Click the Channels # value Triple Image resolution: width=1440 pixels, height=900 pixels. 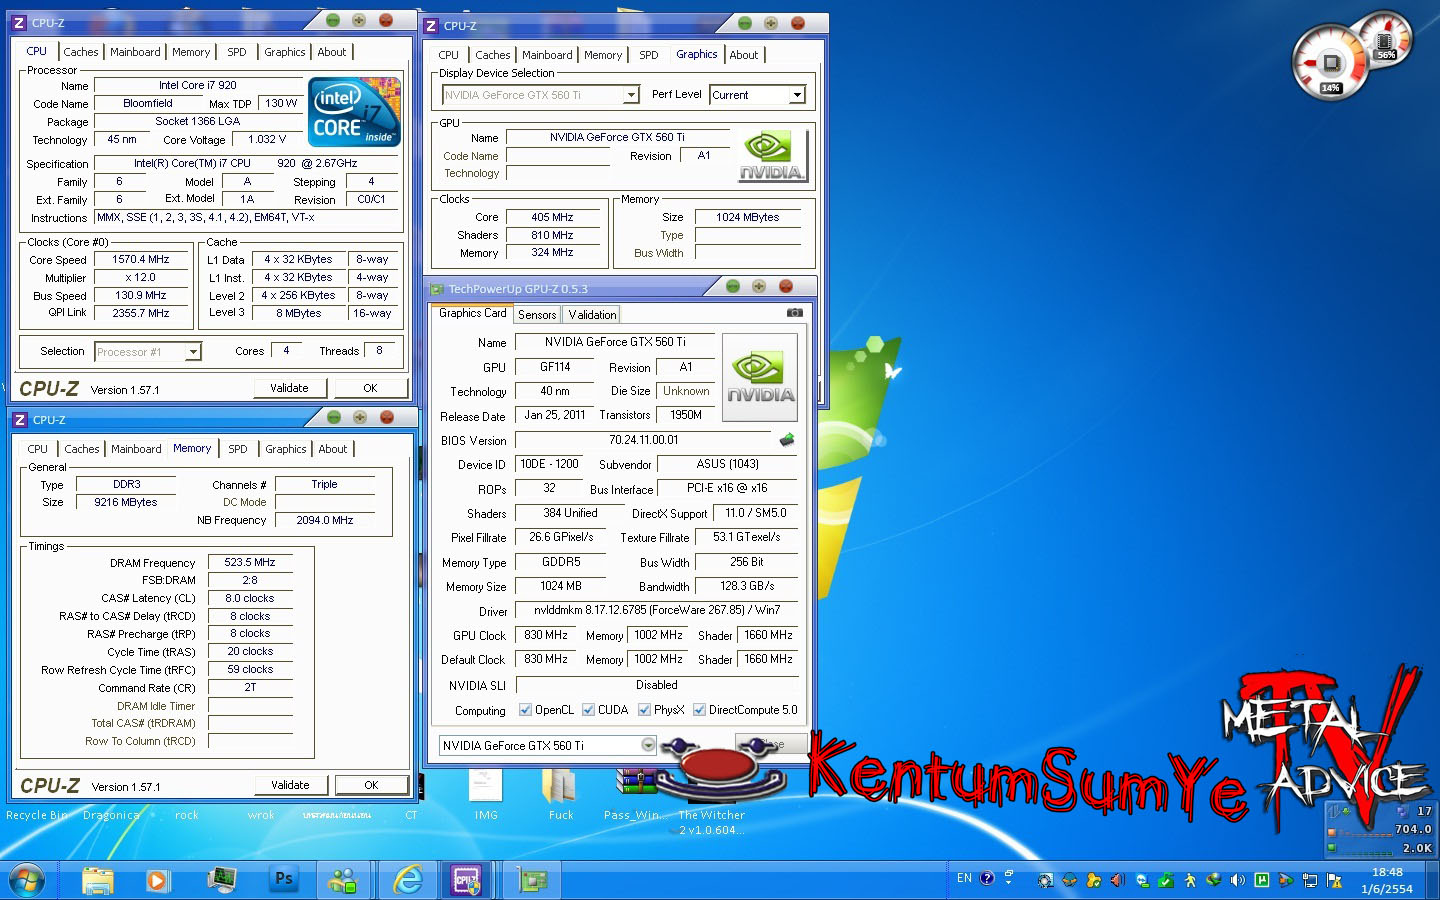point(324,485)
